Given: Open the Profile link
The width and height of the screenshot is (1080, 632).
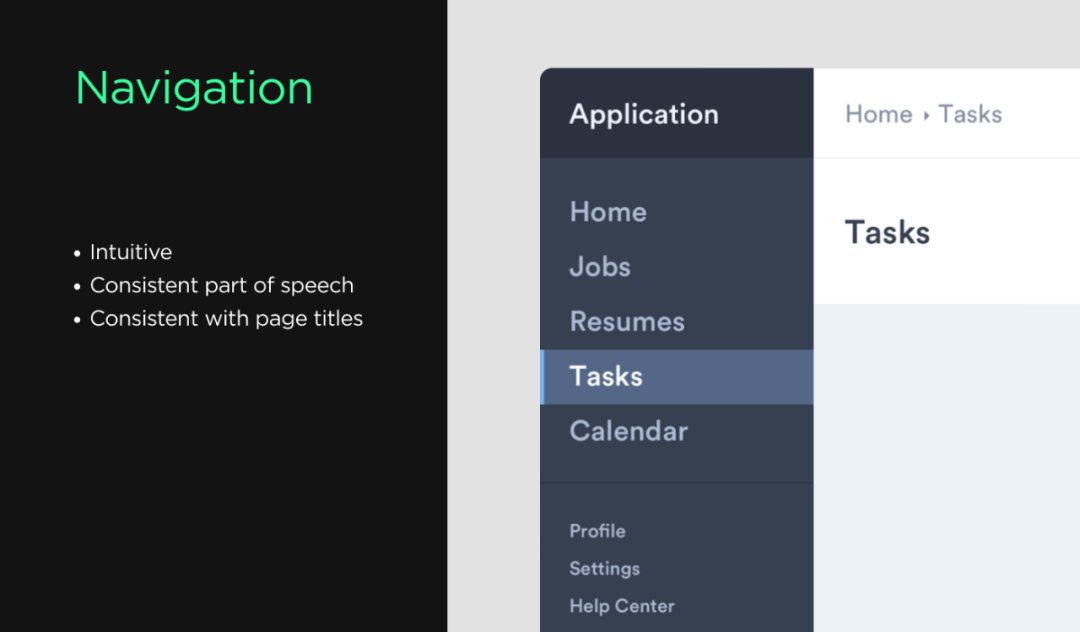Looking at the screenshot, I should pos(597,531).
